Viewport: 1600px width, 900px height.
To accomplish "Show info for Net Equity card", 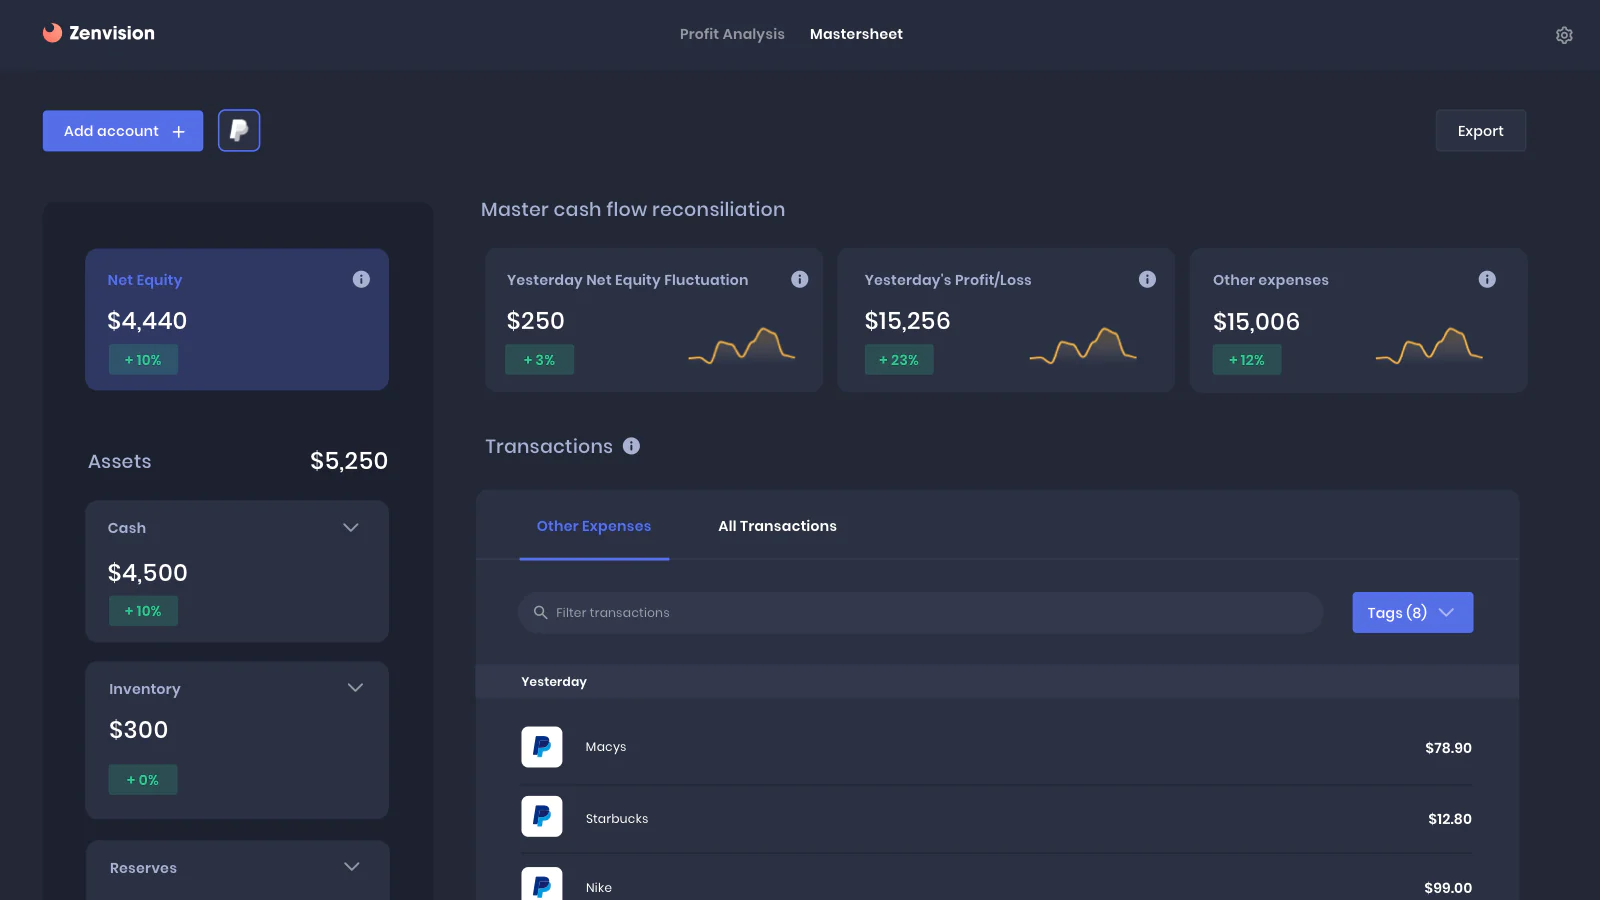I will [x=361, y=279].
